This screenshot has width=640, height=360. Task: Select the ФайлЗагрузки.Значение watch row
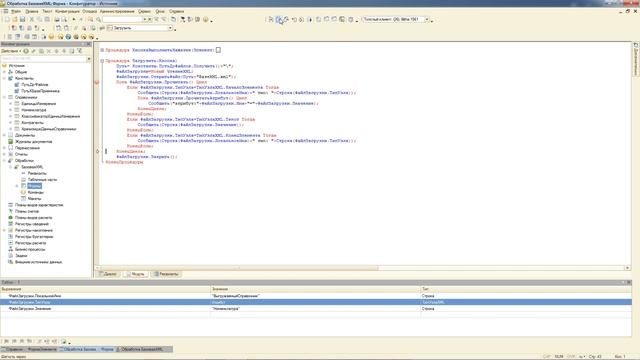click(x=316, y=309)
